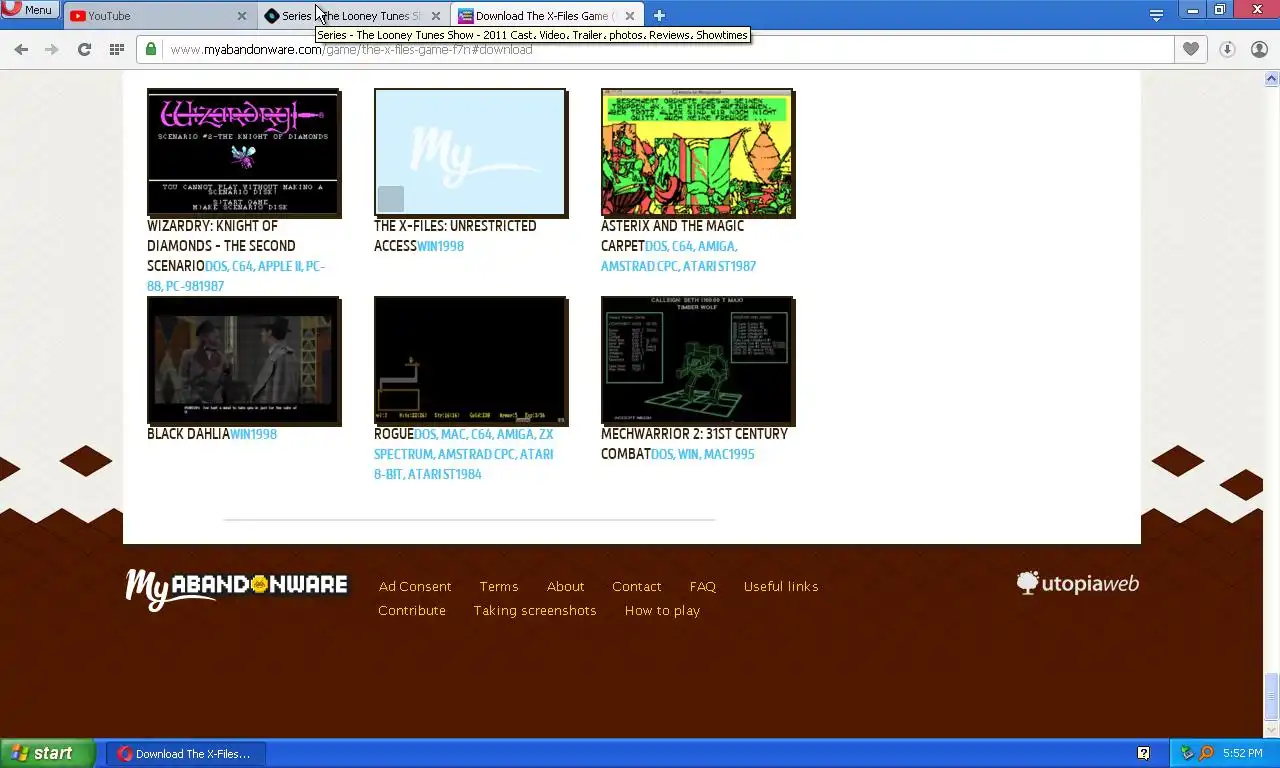This screenshot has width=1280, height=768.
Task: Open the Black Dahlia screenshot thumbnail
Action: [244, 360]
